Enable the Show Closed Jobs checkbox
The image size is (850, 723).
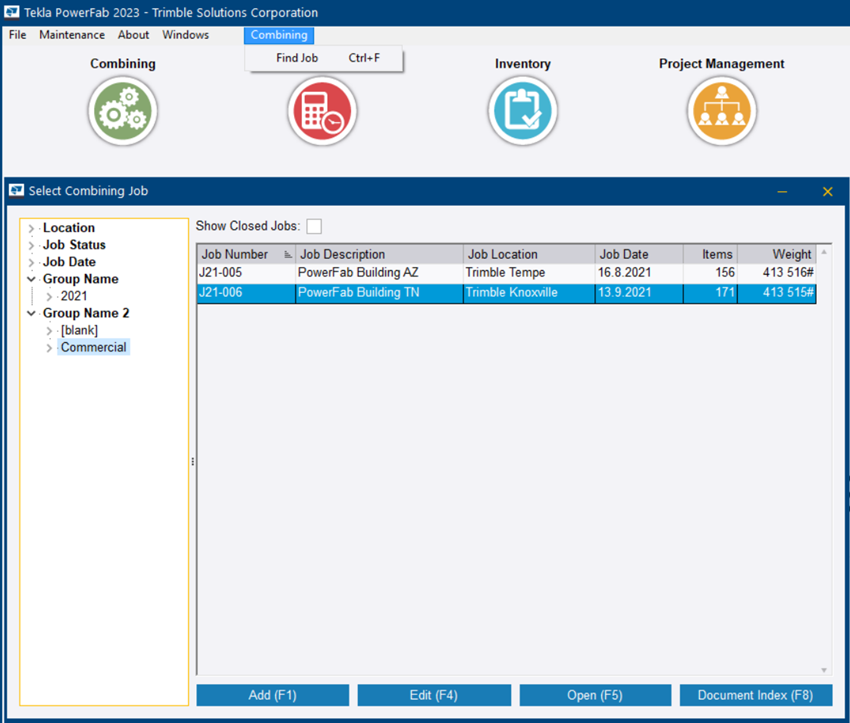[314, 226]
